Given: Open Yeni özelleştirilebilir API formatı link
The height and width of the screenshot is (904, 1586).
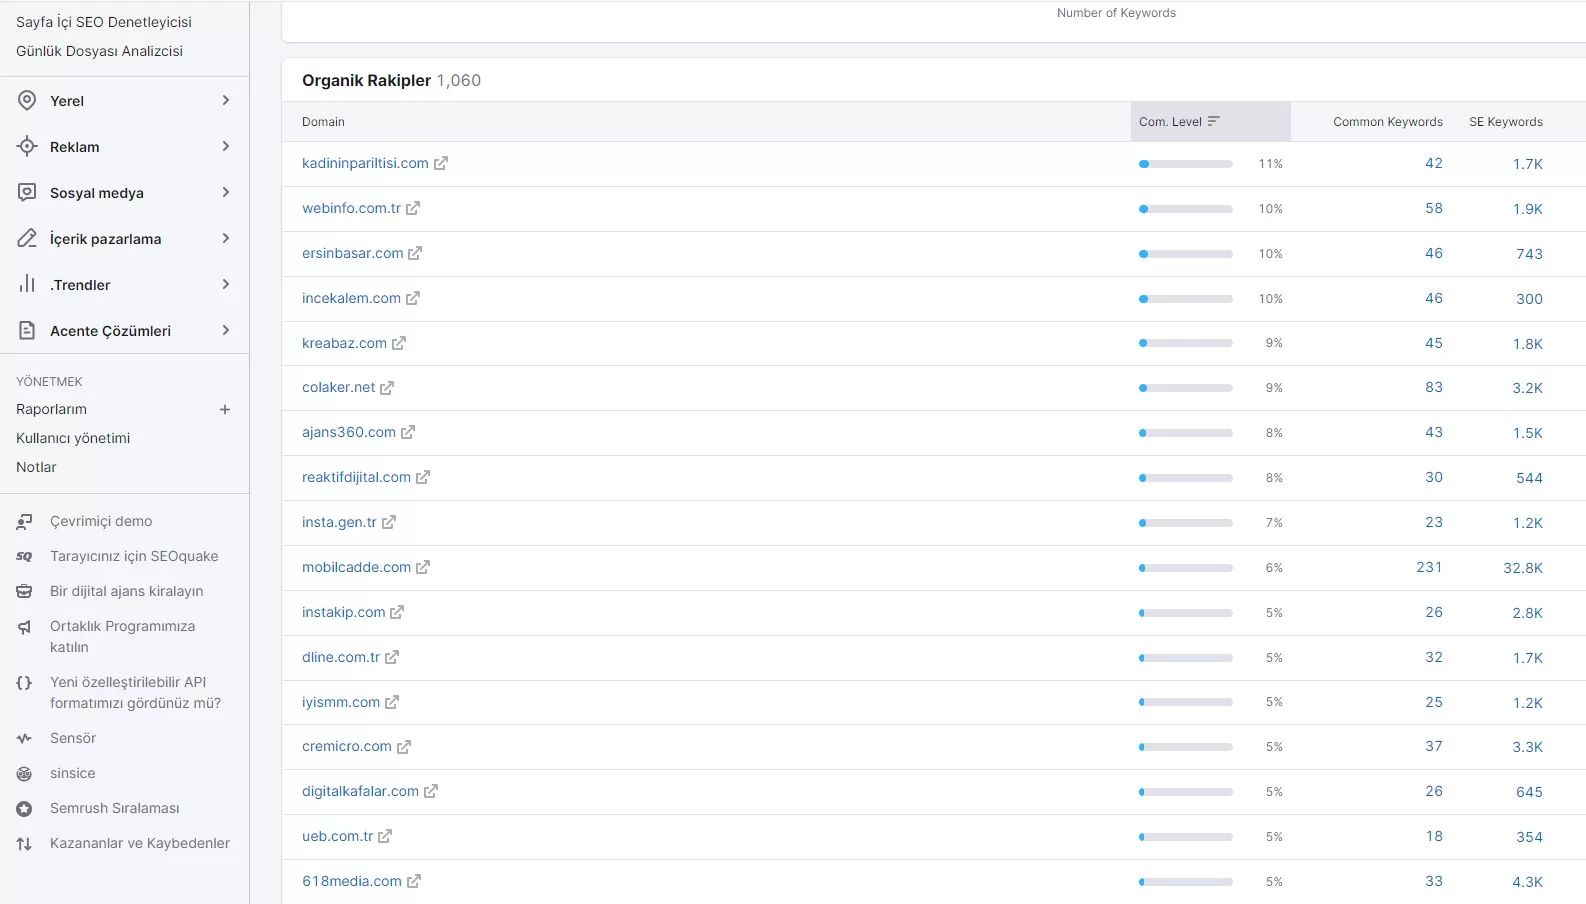Looking at the screenshot, I should 135,692.
